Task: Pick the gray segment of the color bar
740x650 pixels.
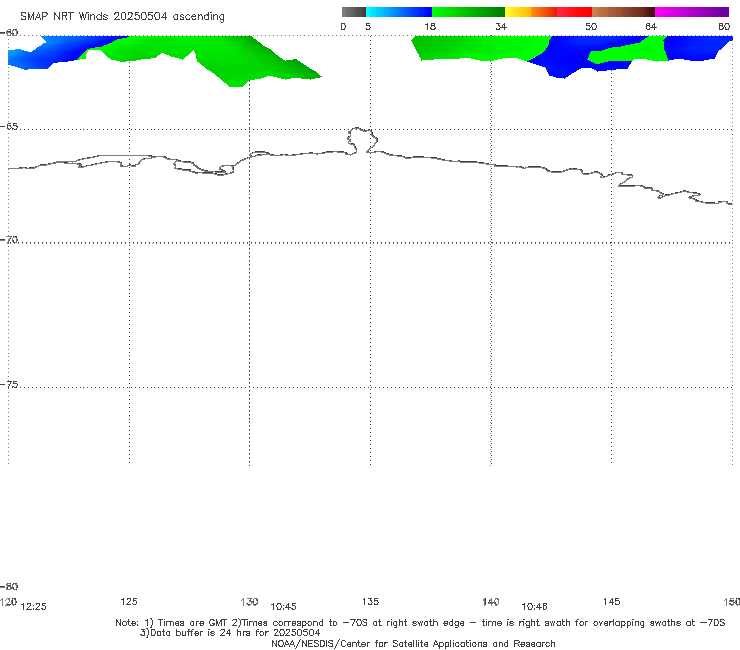Action: point(354,12)
